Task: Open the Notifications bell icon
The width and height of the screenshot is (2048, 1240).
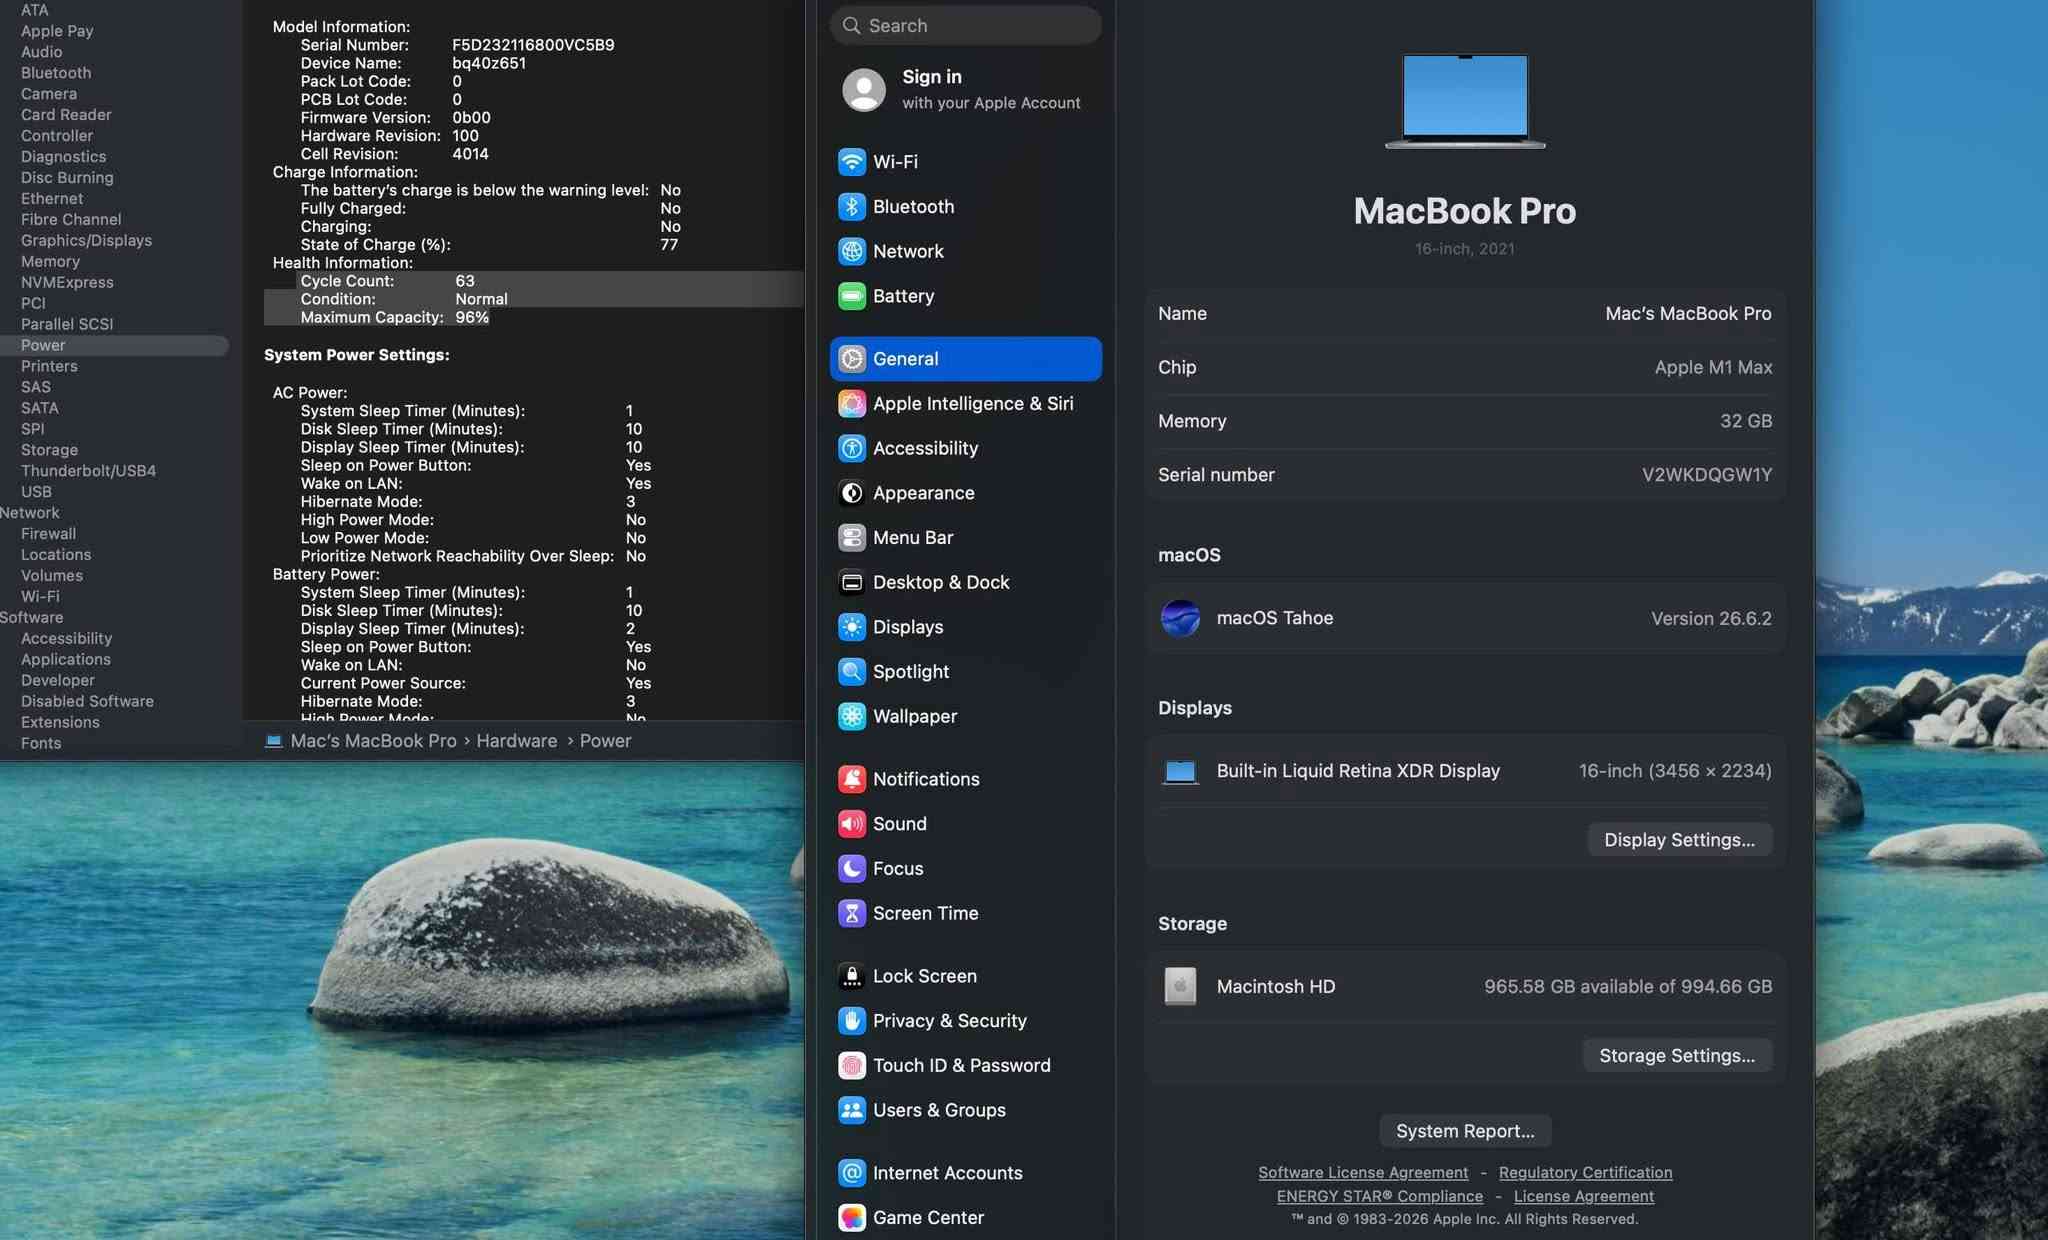Action: click(851, 779)
